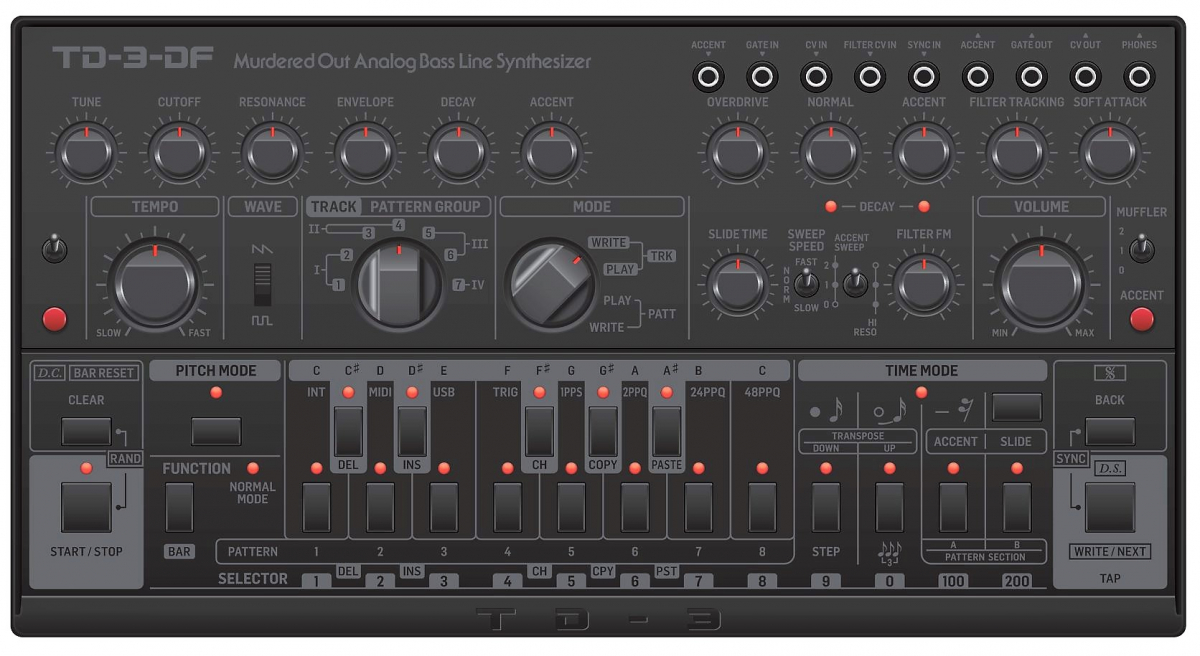The height and width of the screenshot is (656, 1200).
Task: Toggle the ACCENT SWEEP switch
Action: (853, 284)
